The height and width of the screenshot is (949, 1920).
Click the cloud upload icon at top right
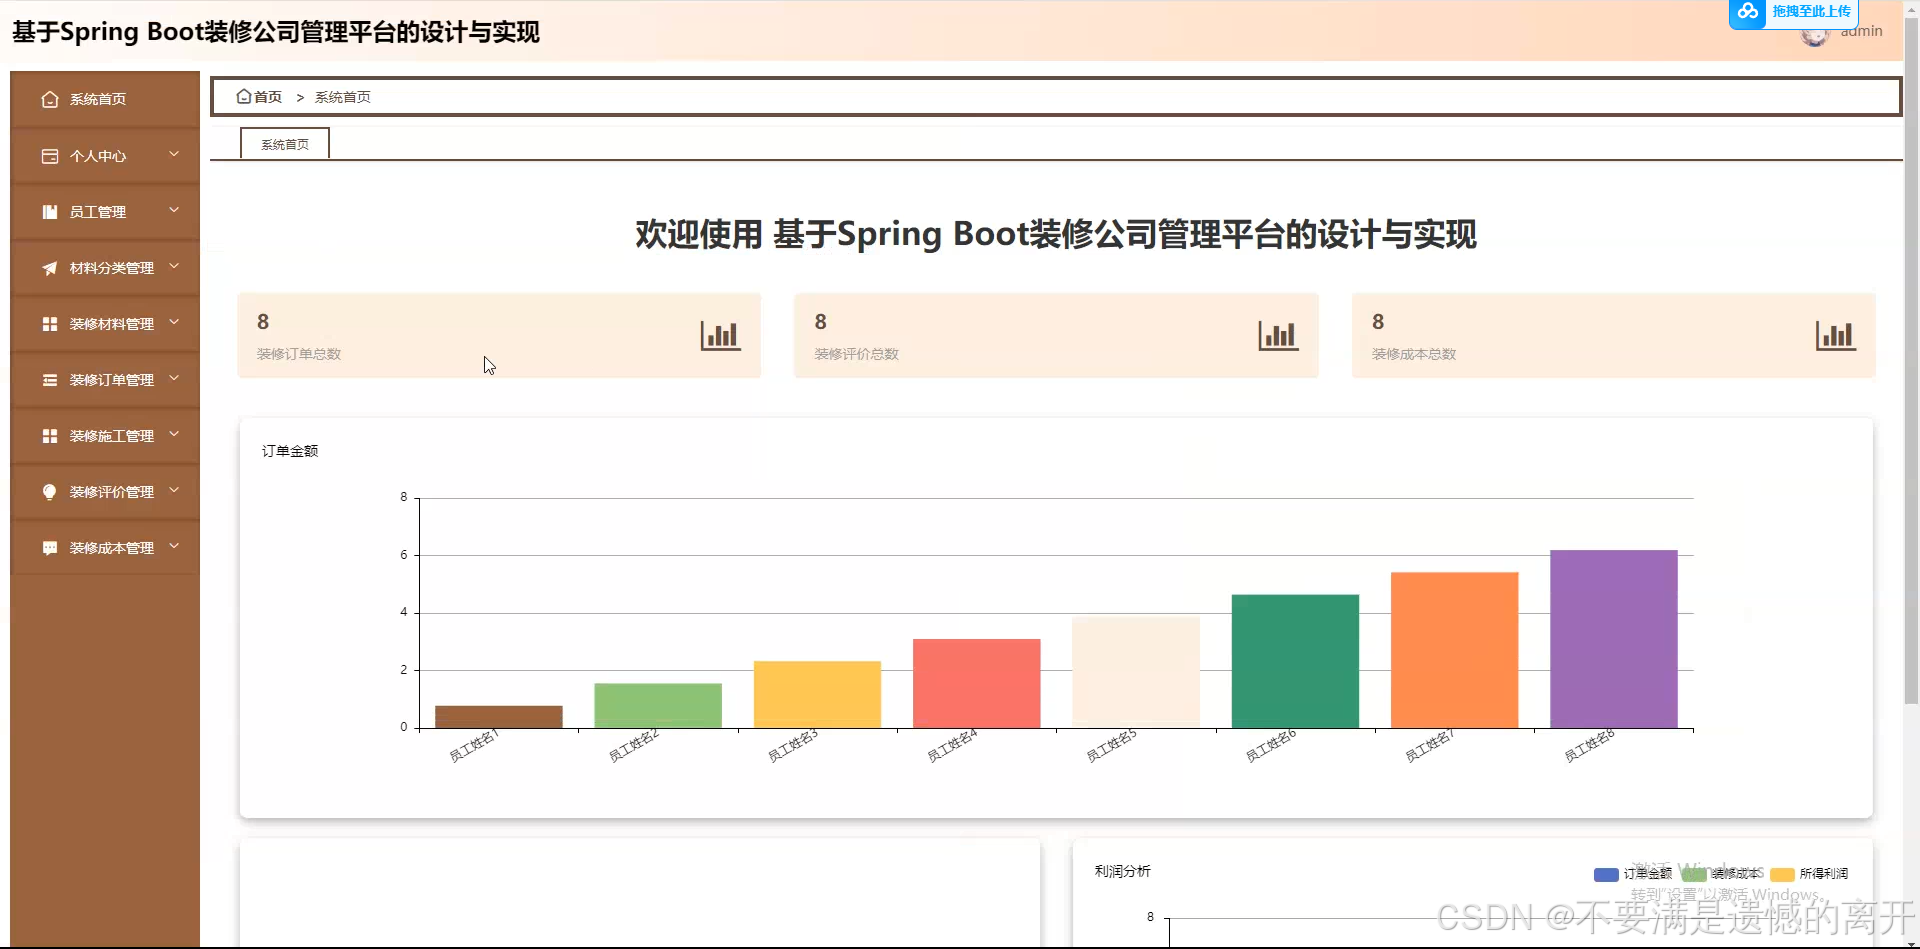1747,12
